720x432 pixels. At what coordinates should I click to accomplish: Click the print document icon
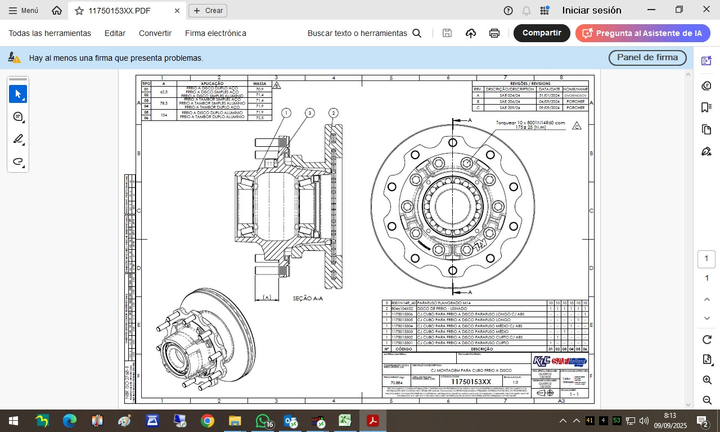pos(494,33)
